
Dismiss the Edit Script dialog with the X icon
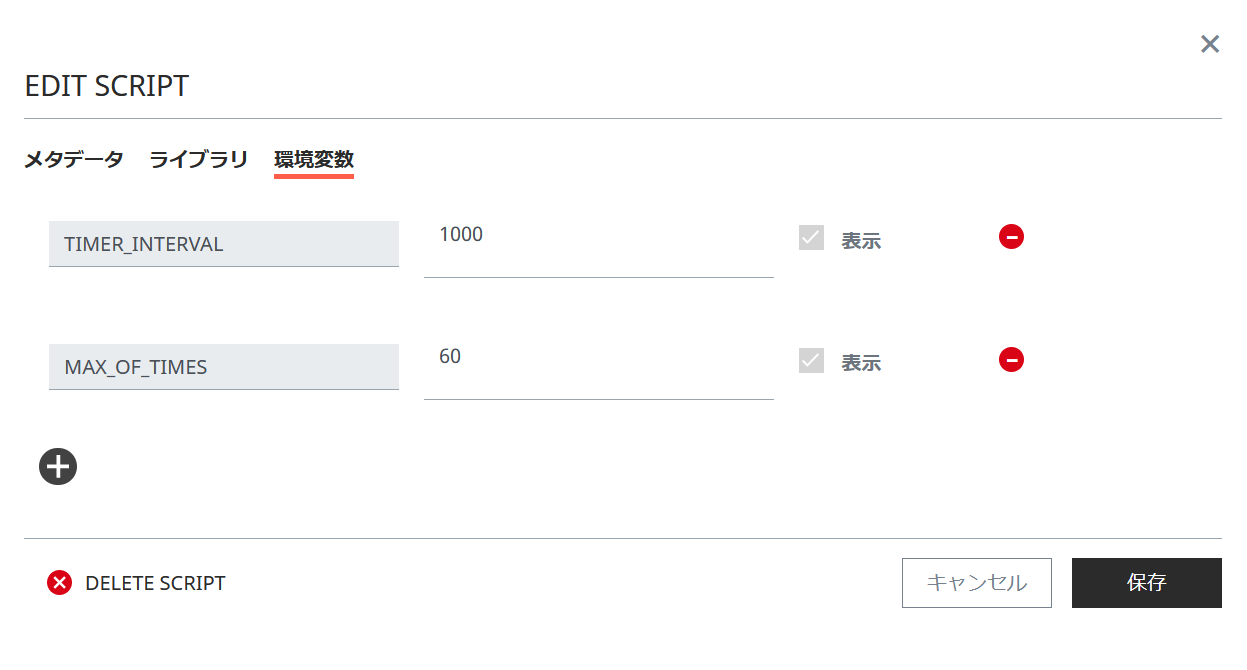pos(1209,44)
